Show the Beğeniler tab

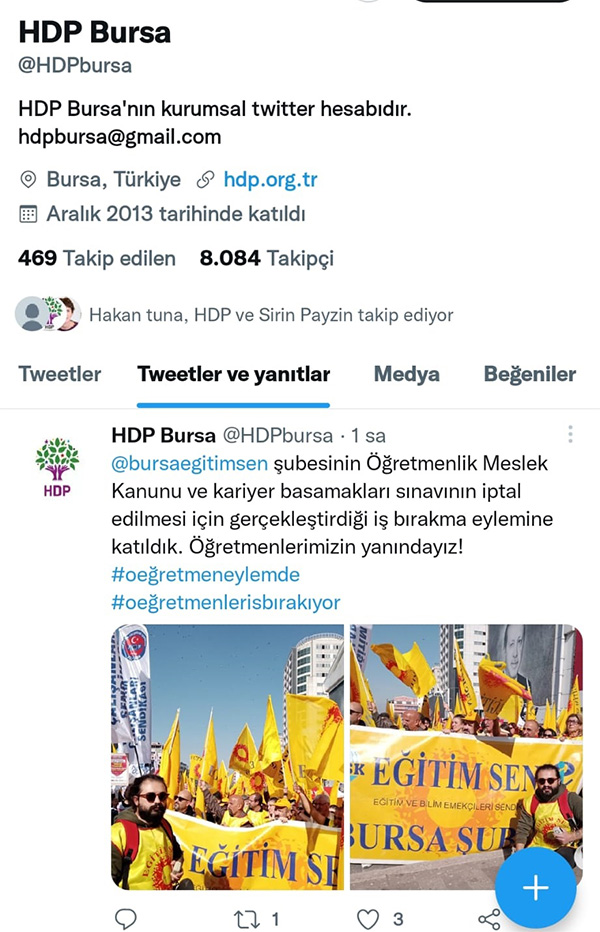529,374
